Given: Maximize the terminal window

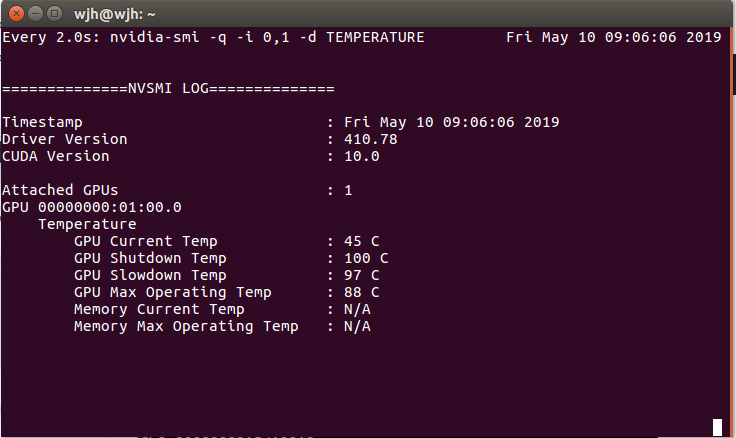Looking at the screenshot, I should 54,14.
